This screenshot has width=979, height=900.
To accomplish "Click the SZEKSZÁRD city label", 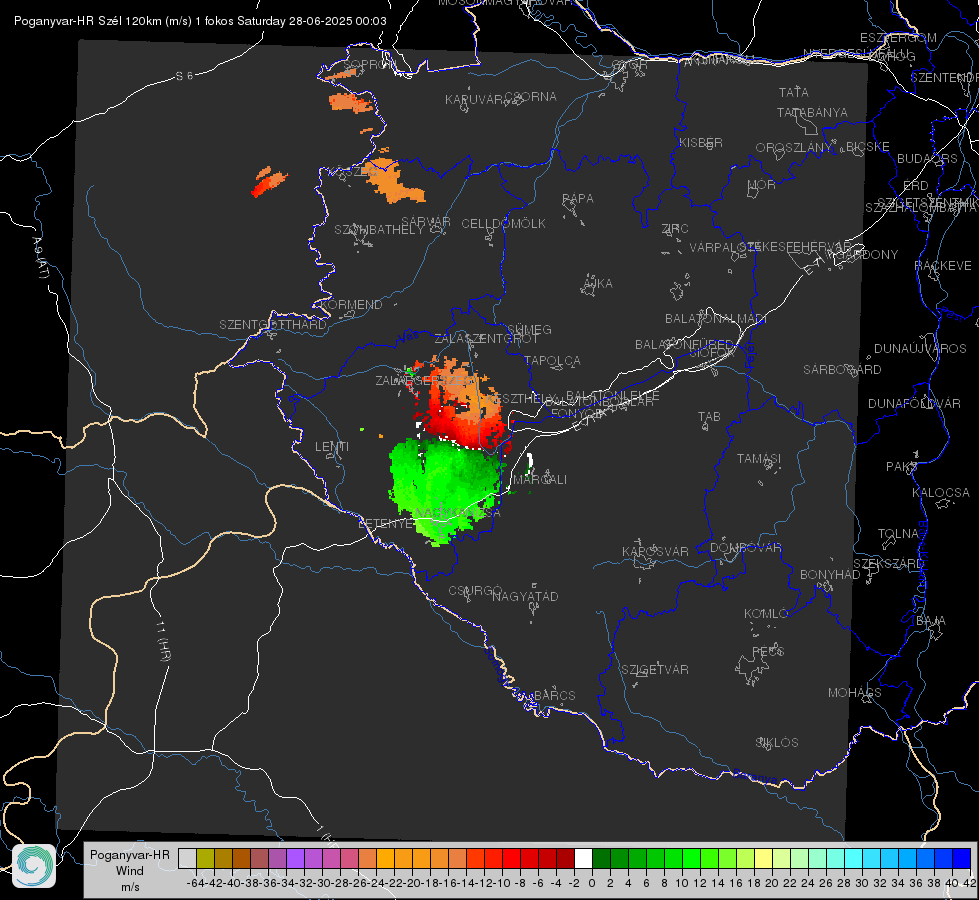I will tap(889, 563).
